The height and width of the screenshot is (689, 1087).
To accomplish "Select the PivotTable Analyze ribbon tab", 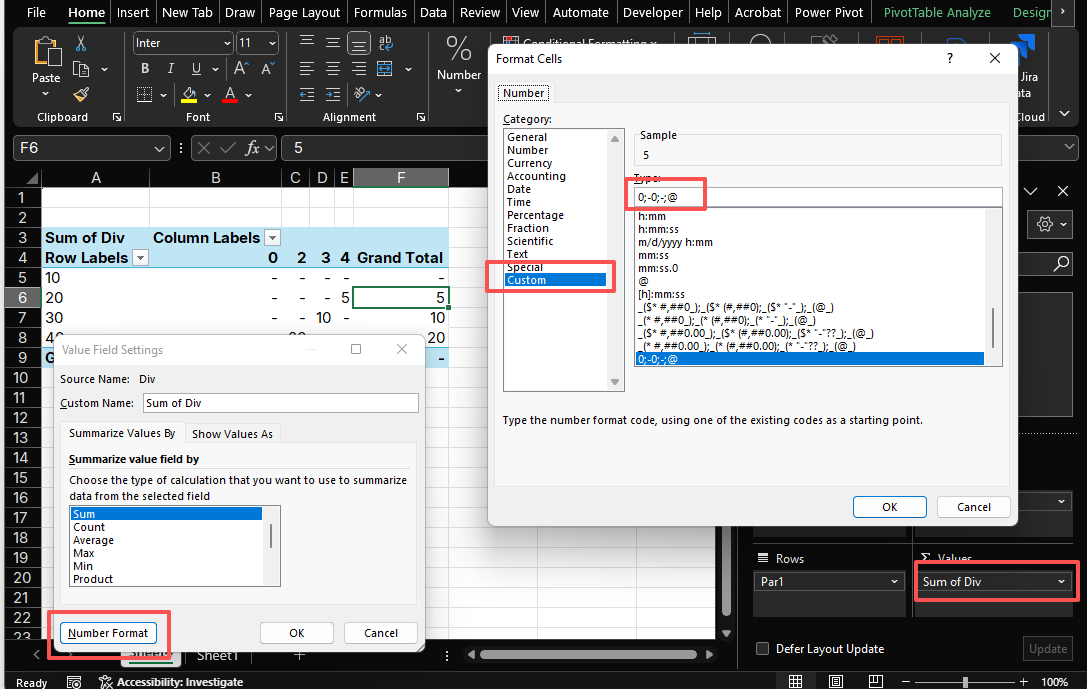I will tap(936, 12).
